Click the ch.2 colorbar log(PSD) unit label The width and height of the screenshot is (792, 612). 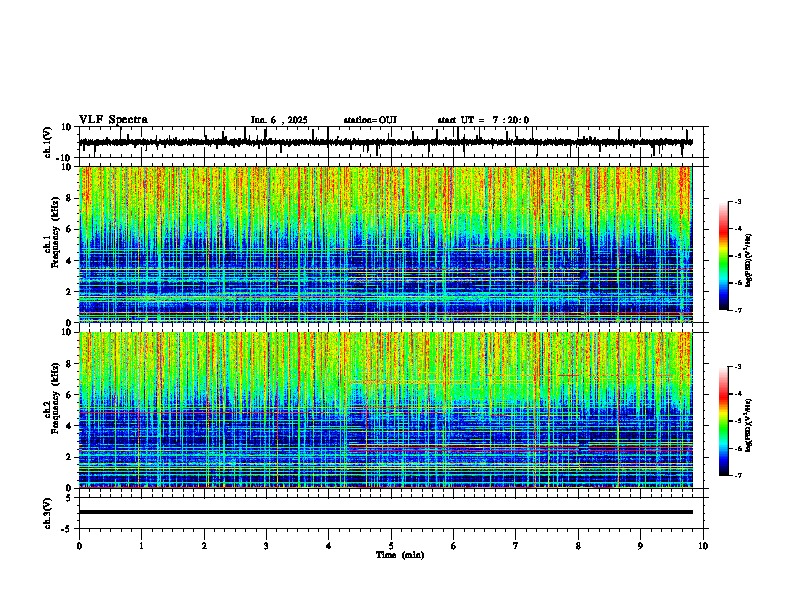749,426
